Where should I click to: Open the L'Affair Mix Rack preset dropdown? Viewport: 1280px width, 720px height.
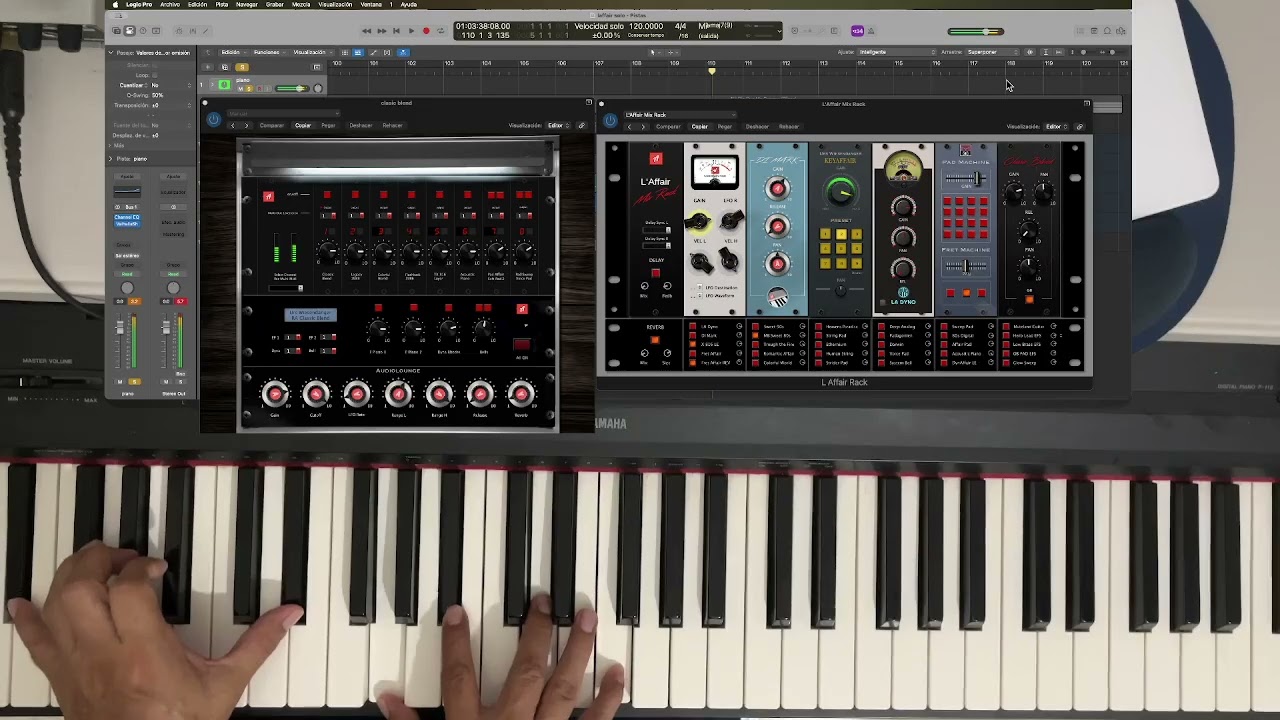[x=680, y=114]
